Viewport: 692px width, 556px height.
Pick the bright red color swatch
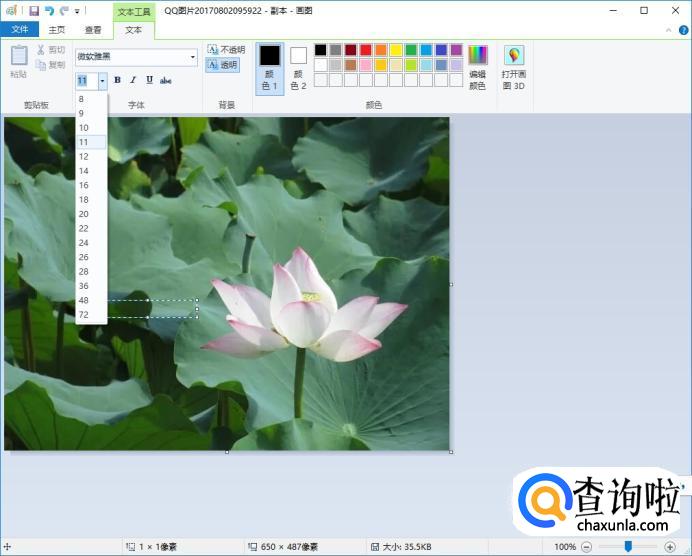(365, 50)
